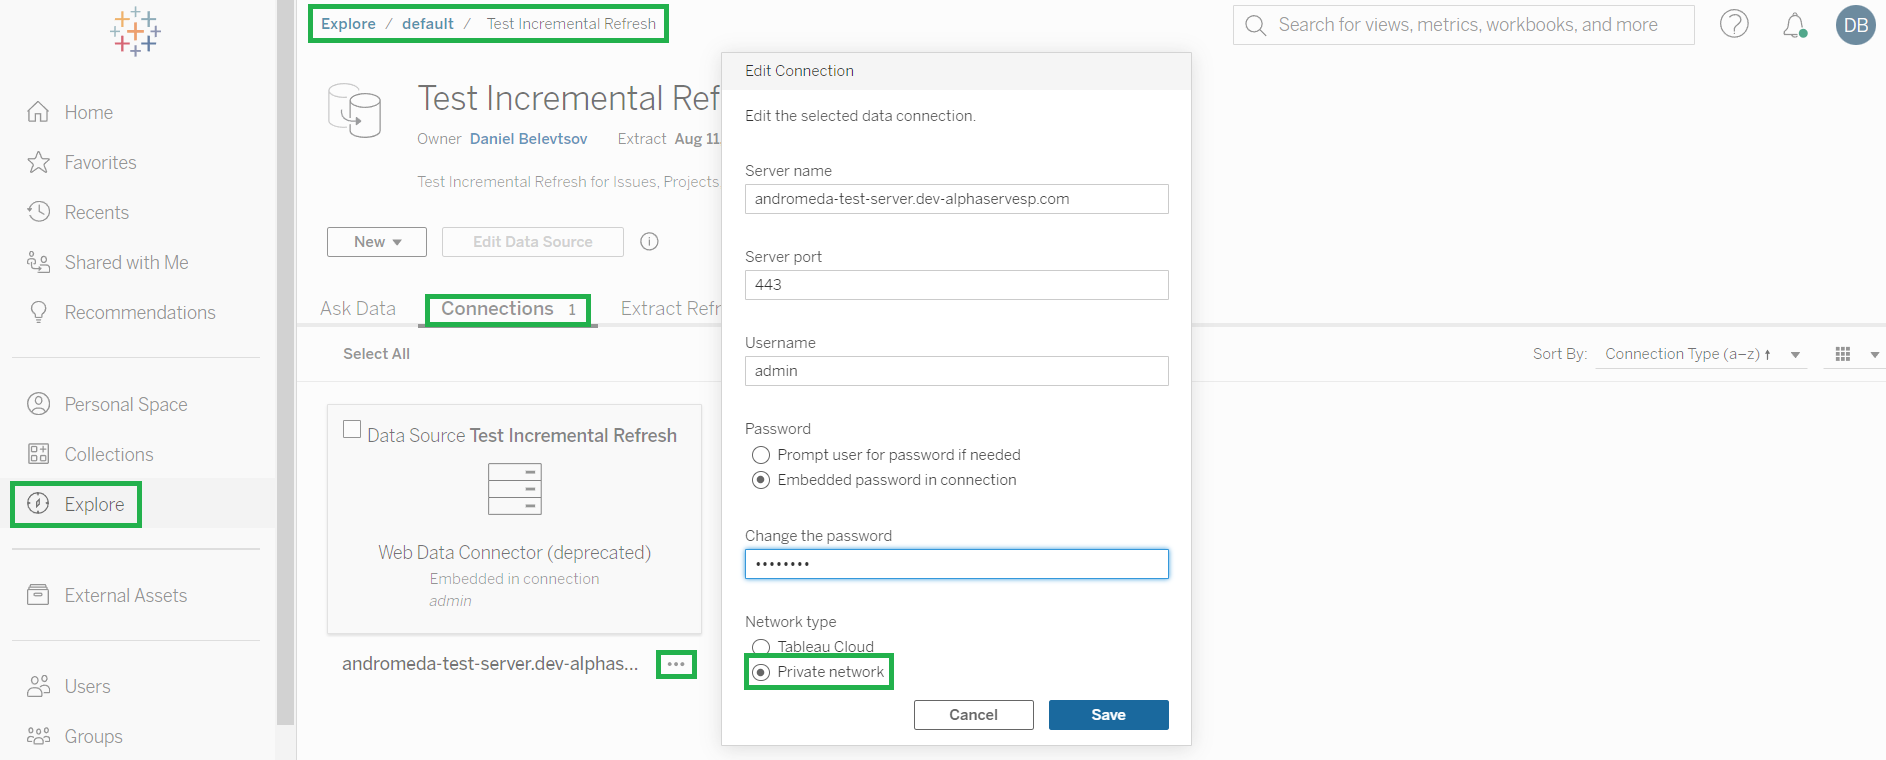Select Embedded password in connection

761,480
